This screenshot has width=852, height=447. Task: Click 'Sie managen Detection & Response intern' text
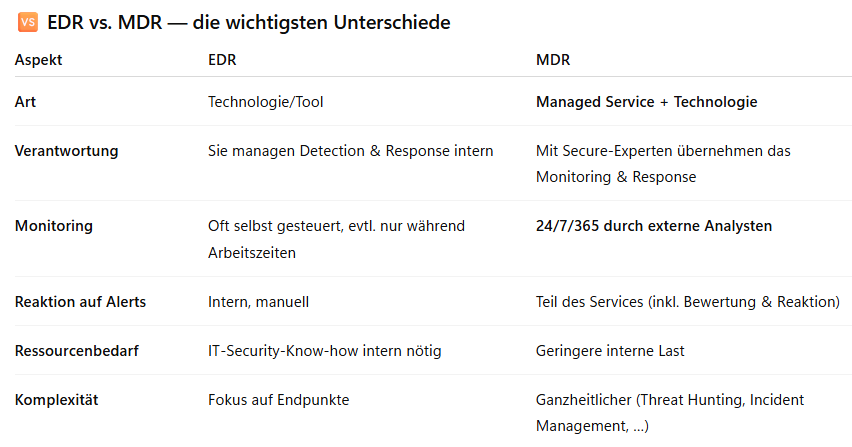point(350,151)
